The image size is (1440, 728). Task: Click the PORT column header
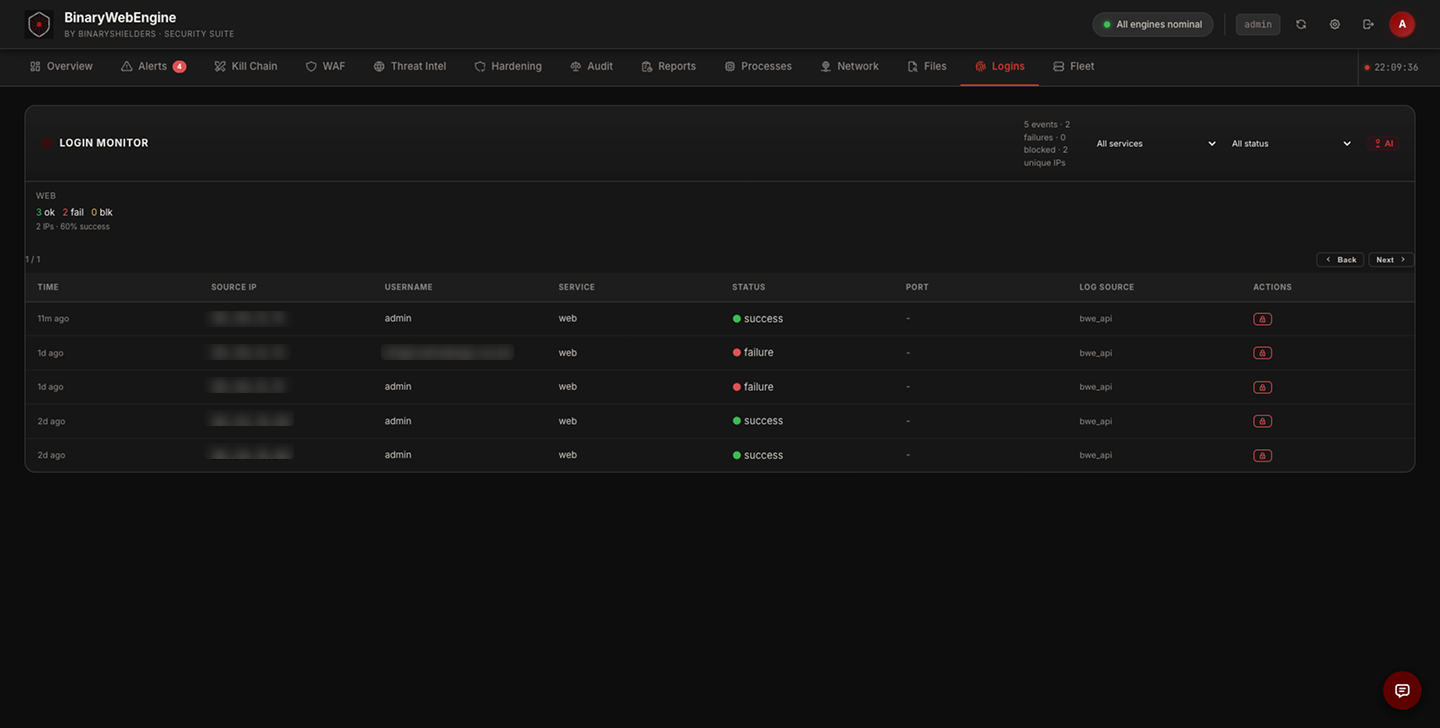(917, 287)
